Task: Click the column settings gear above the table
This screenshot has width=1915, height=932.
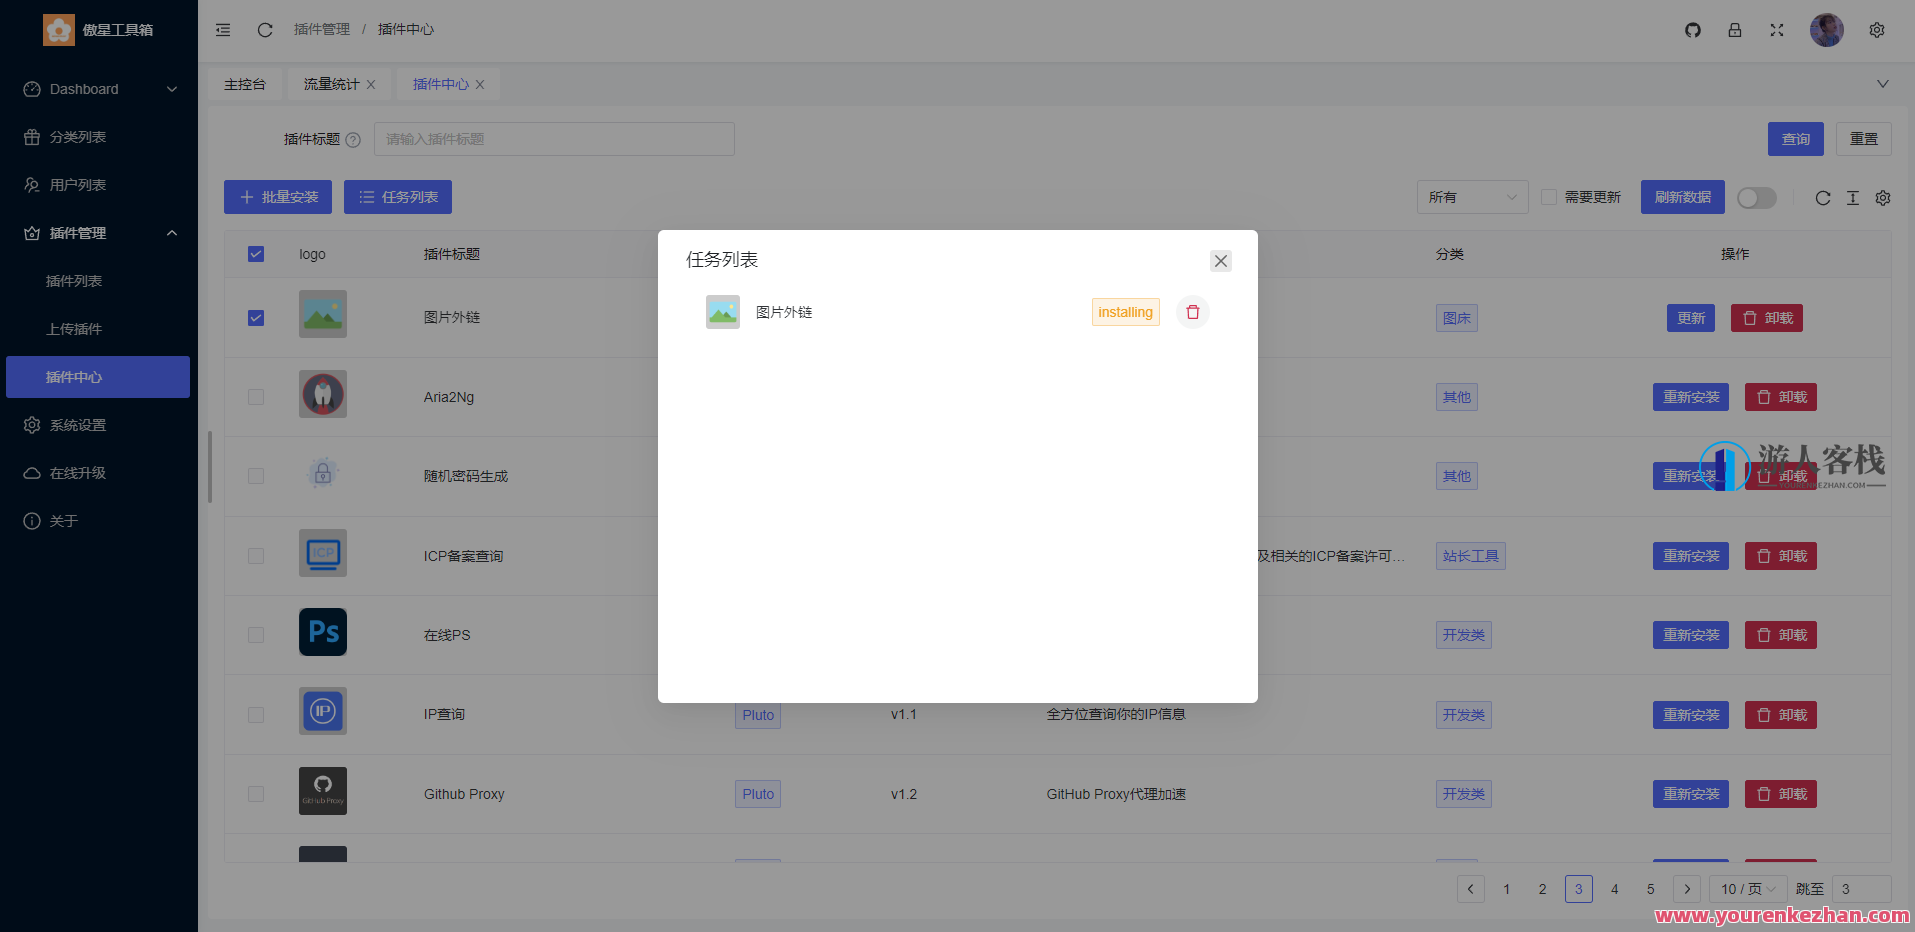Action: point(1884,198)
